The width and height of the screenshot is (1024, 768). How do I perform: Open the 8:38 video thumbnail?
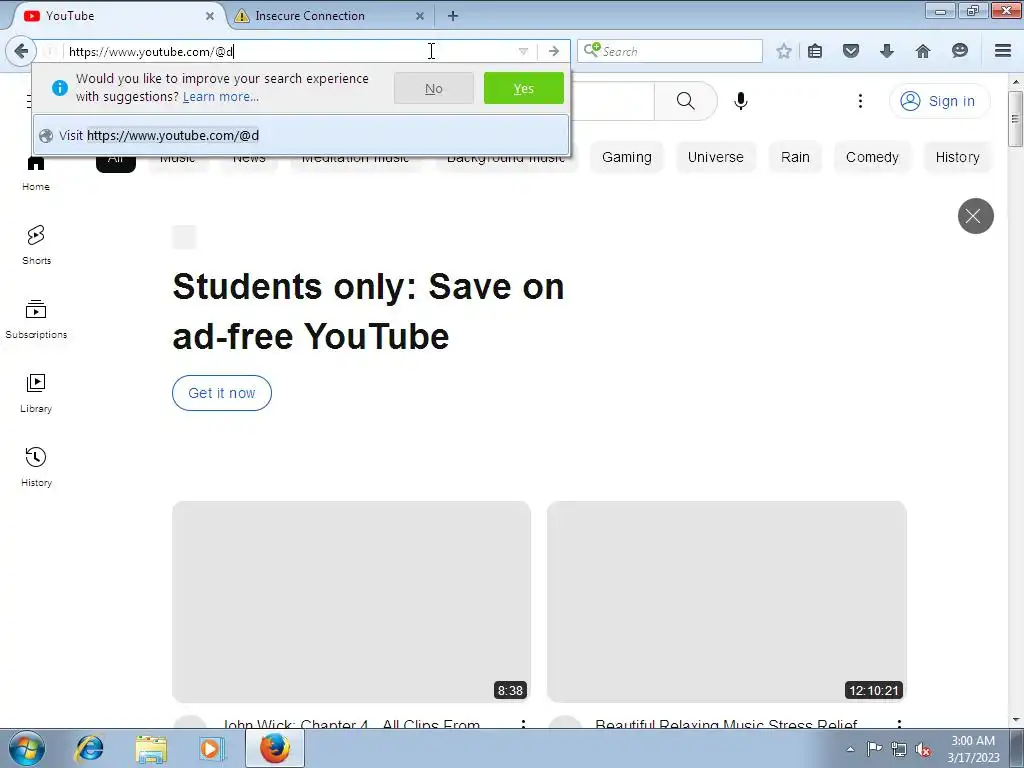351,601
